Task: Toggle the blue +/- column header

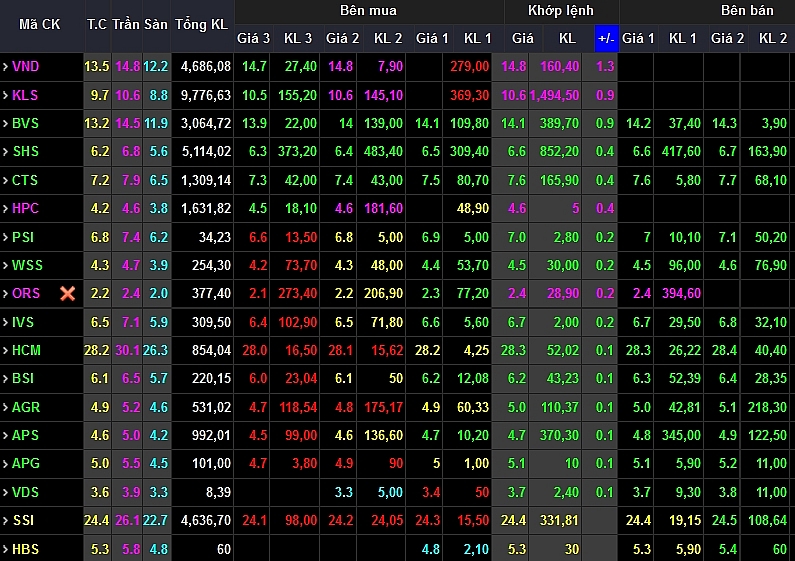Action: (x=606, y=38)
